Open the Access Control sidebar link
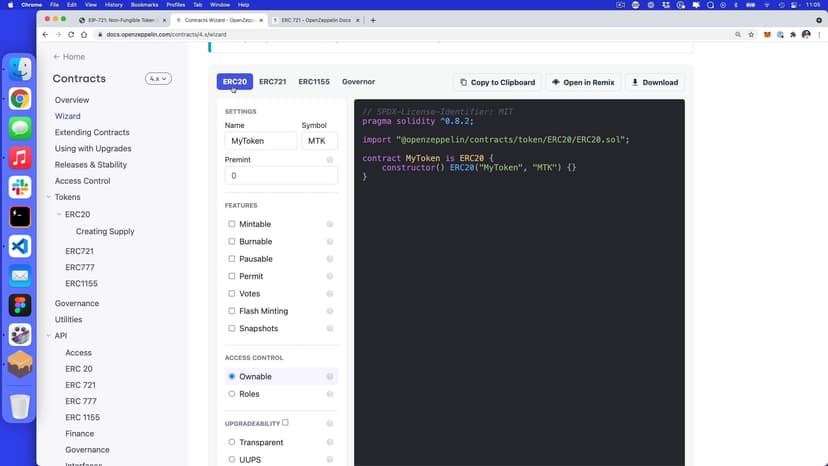Image resolution: width=828 pixels, height=466 pixels. (82, 181)
